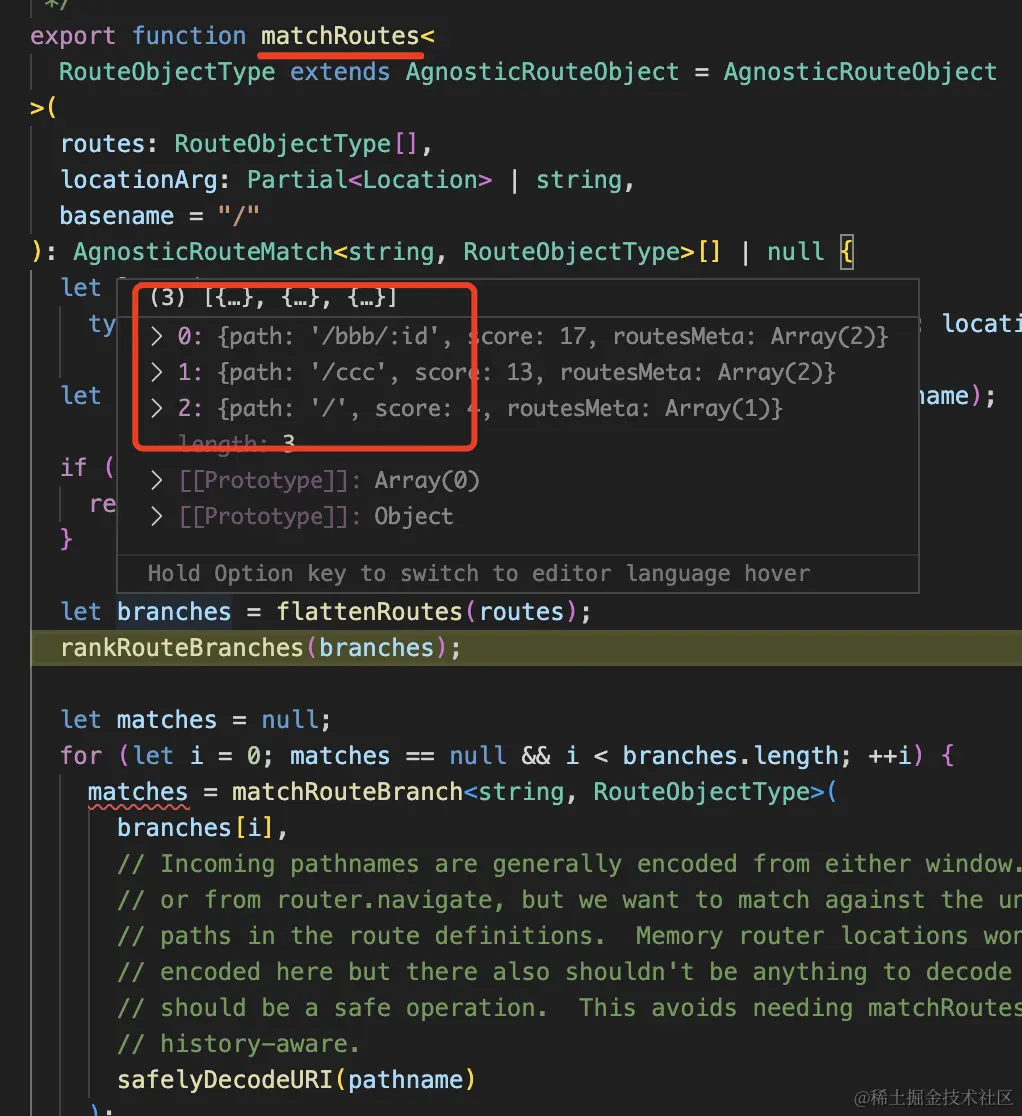Click the safelyDecodeURI function call
Screen dimensions: 1022x1116
coord(225,1080)
